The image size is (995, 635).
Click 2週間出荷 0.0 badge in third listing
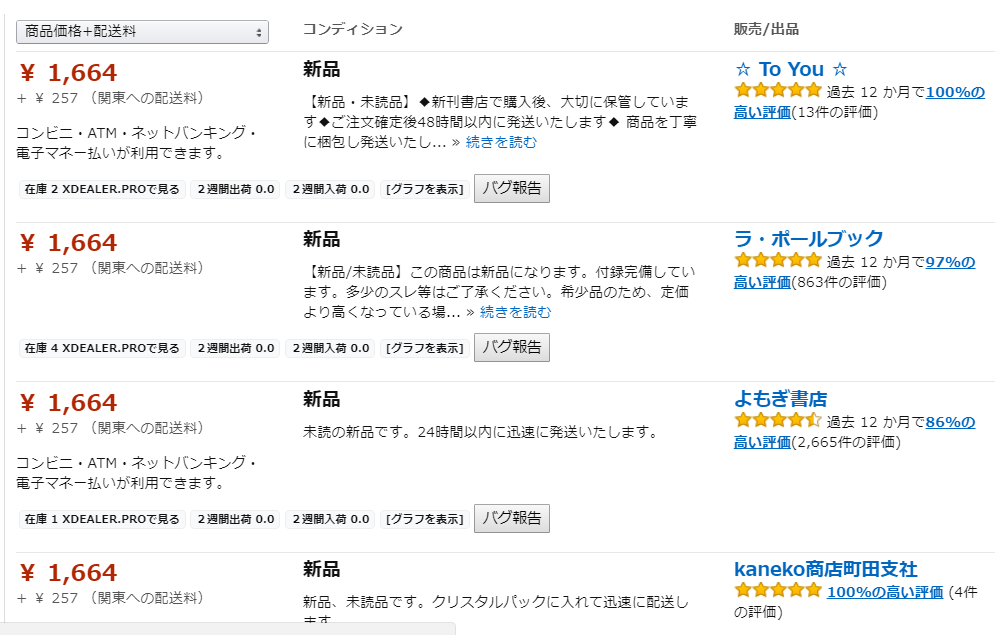[236, 519]
